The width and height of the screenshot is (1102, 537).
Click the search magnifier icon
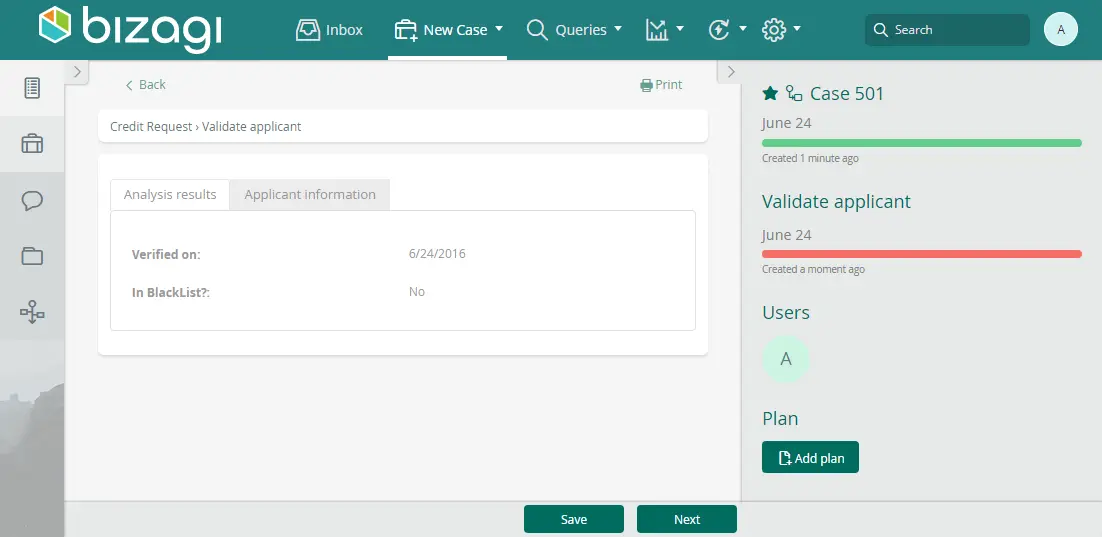881,30
